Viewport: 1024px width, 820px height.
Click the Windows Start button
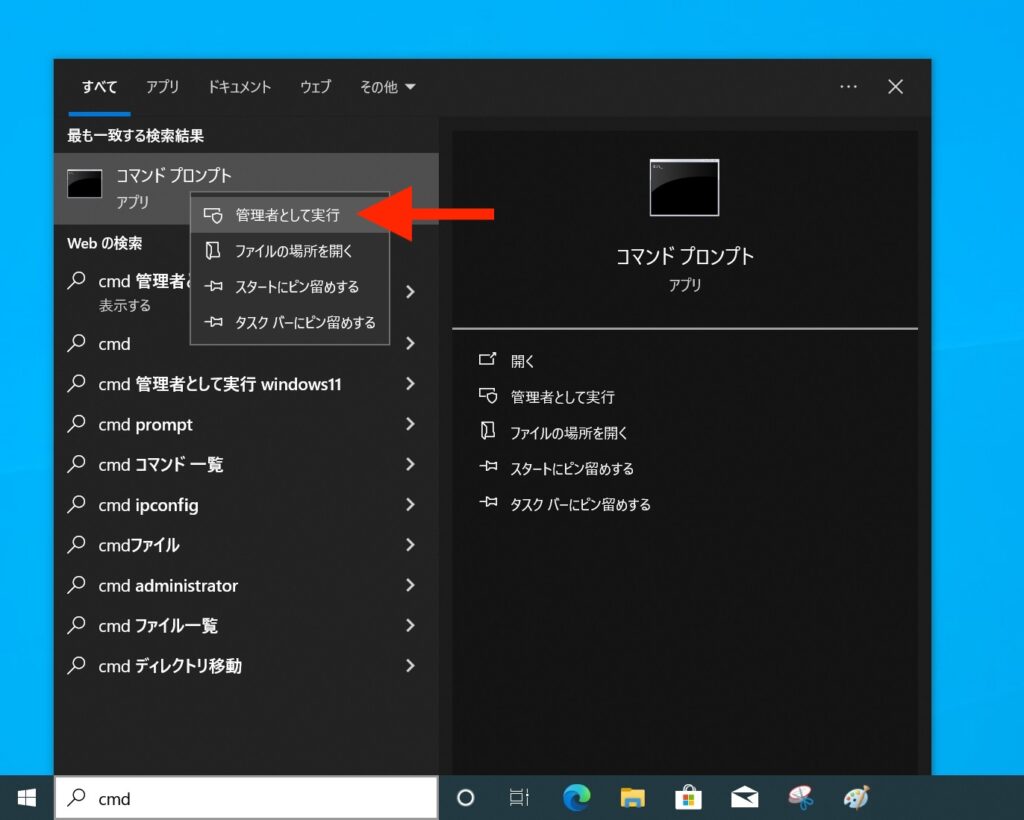pos(27,797)
